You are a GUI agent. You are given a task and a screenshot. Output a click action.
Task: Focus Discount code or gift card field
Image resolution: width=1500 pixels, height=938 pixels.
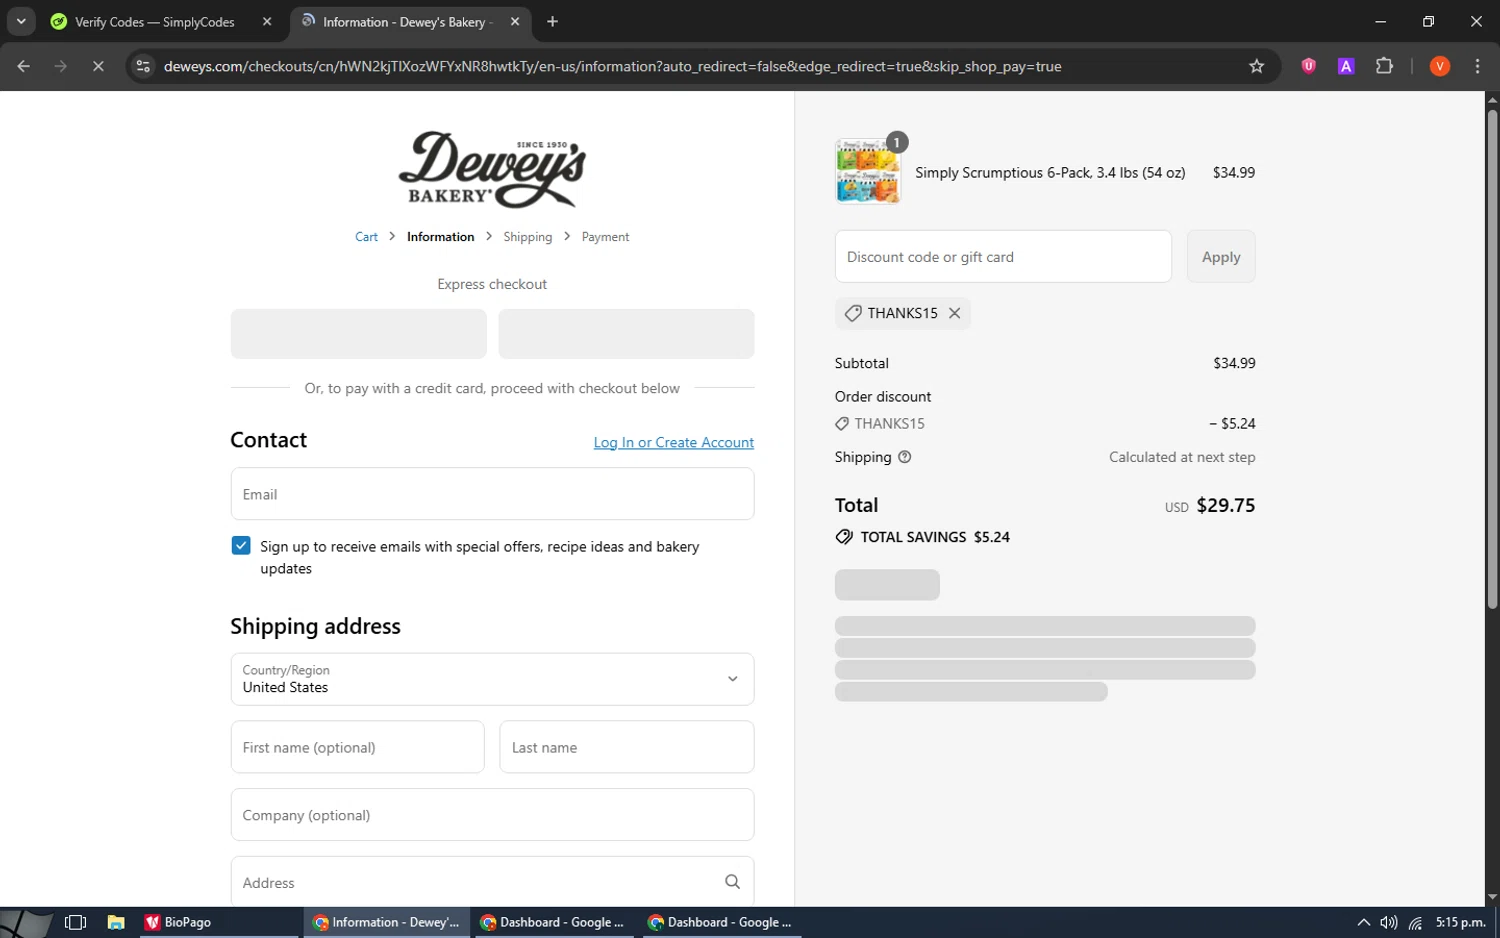pos(1003,257)
